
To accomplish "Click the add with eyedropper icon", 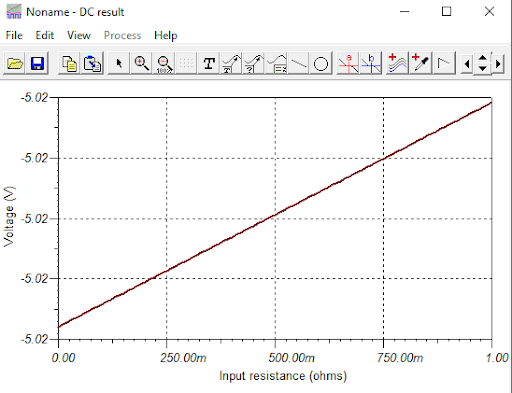I will coord(420,63).
